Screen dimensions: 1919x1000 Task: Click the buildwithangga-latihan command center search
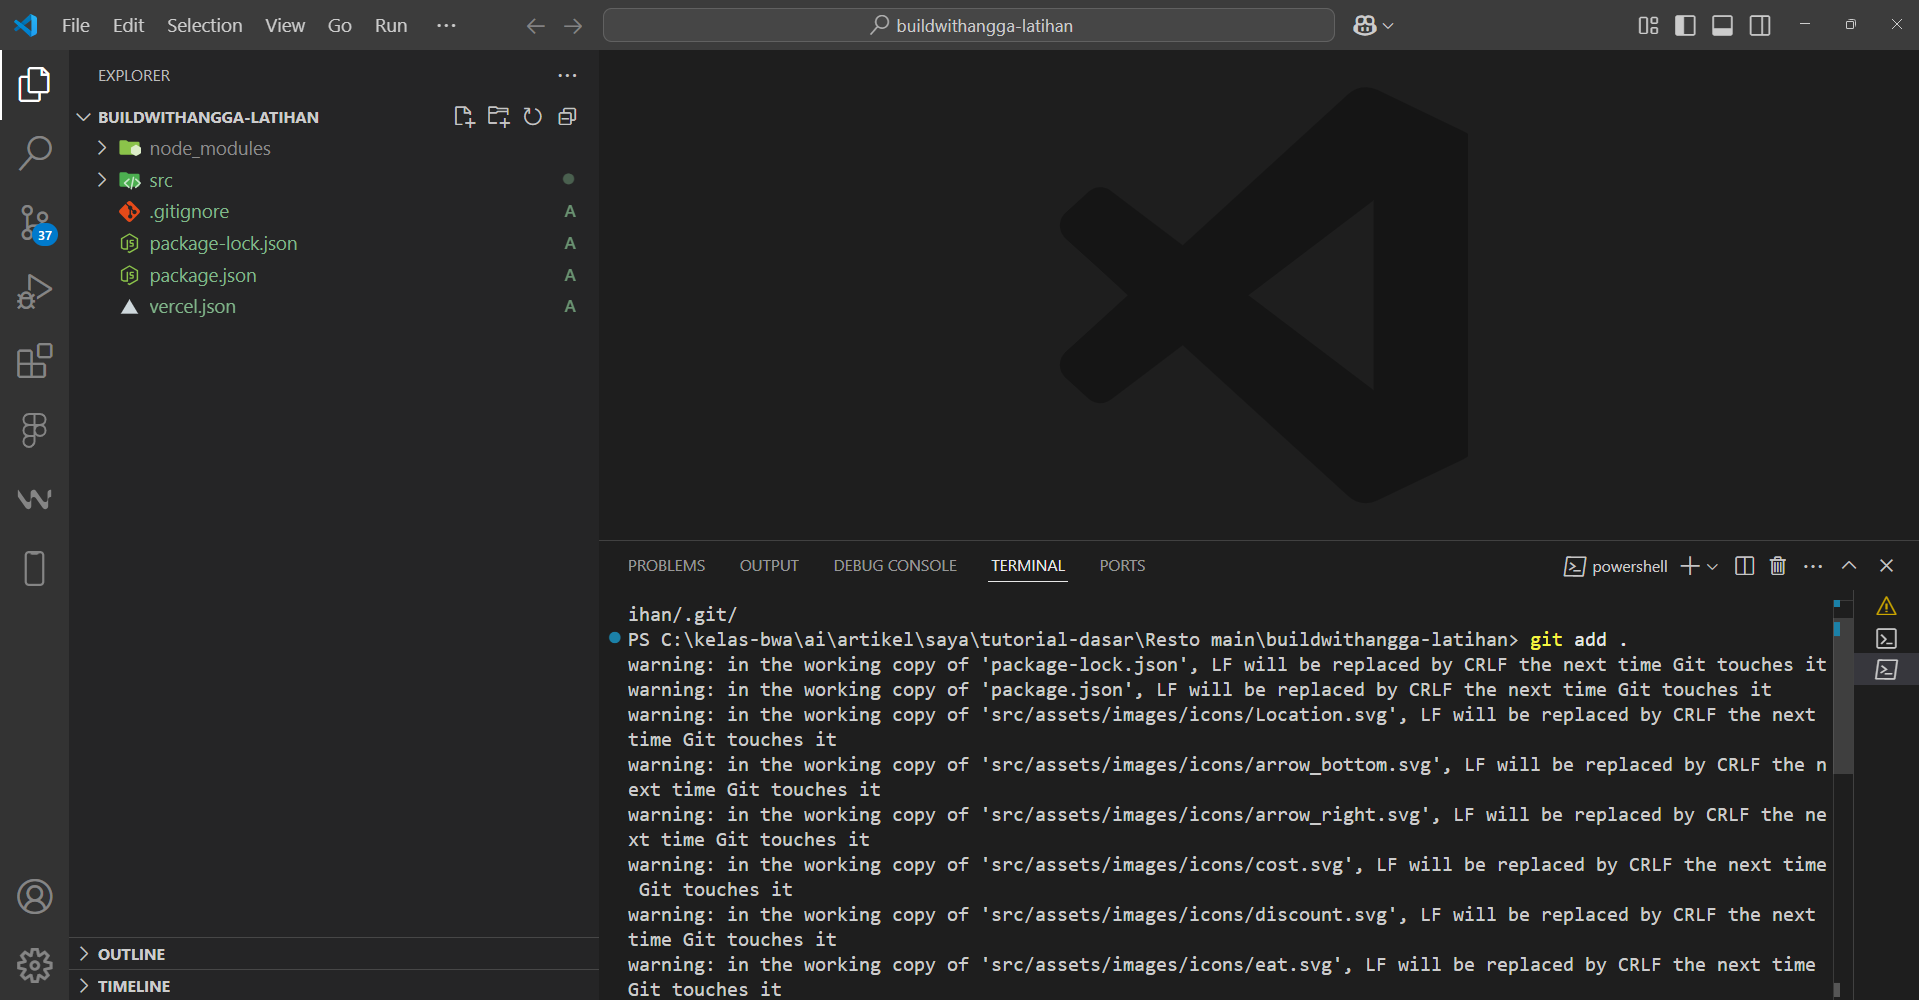tap(968, 26)
